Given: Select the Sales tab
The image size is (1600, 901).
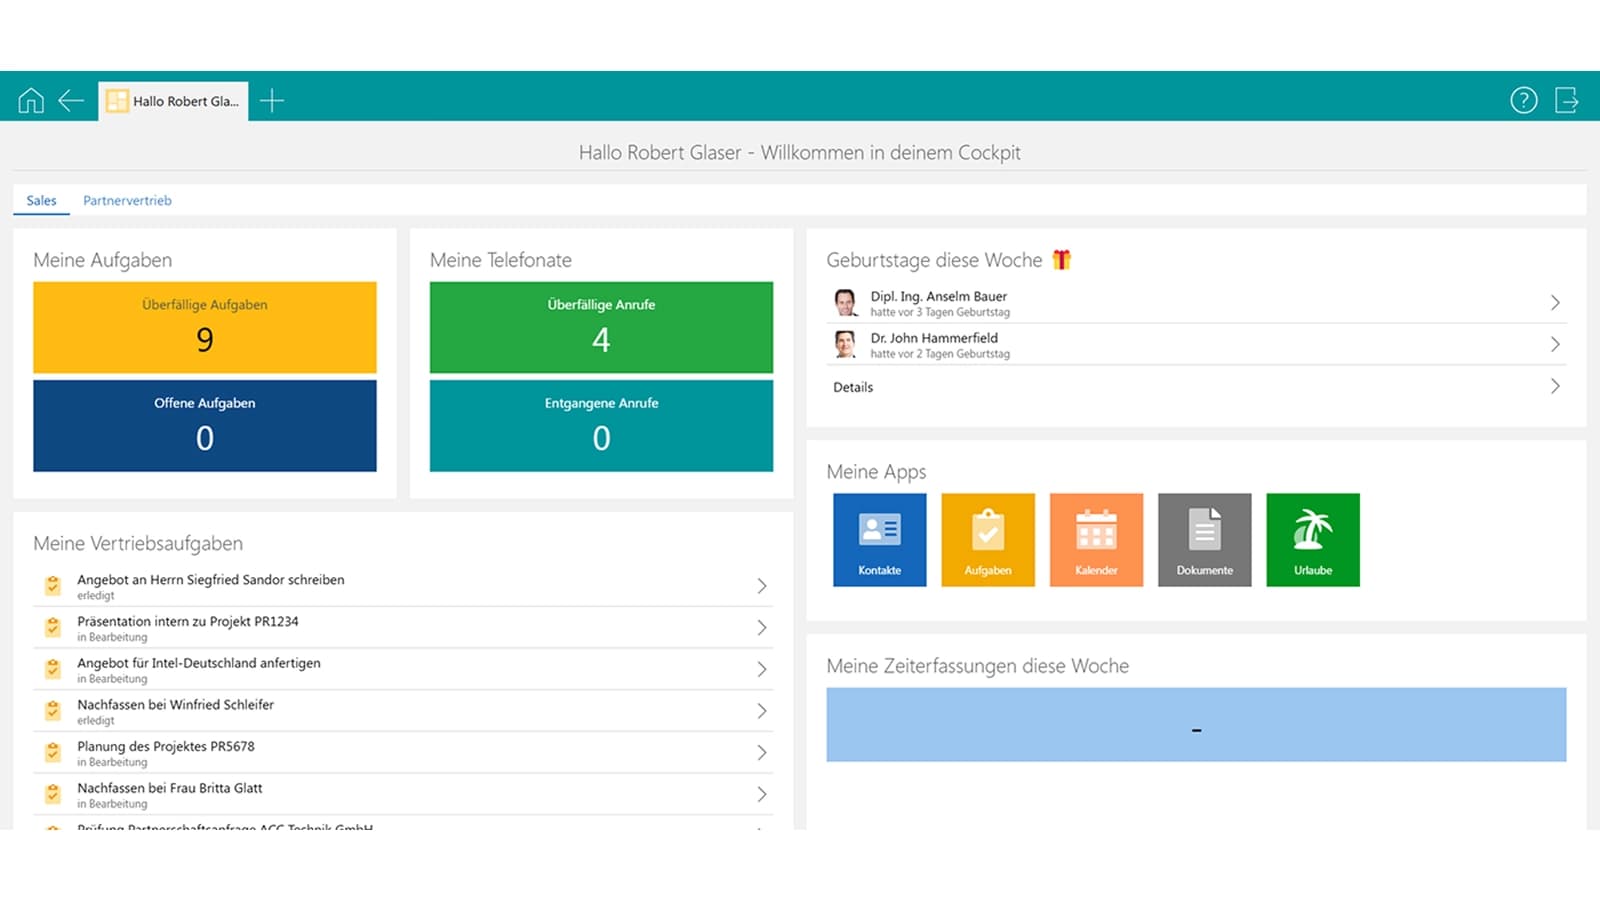Looking at the screenshot, I should tap(41, 201).
